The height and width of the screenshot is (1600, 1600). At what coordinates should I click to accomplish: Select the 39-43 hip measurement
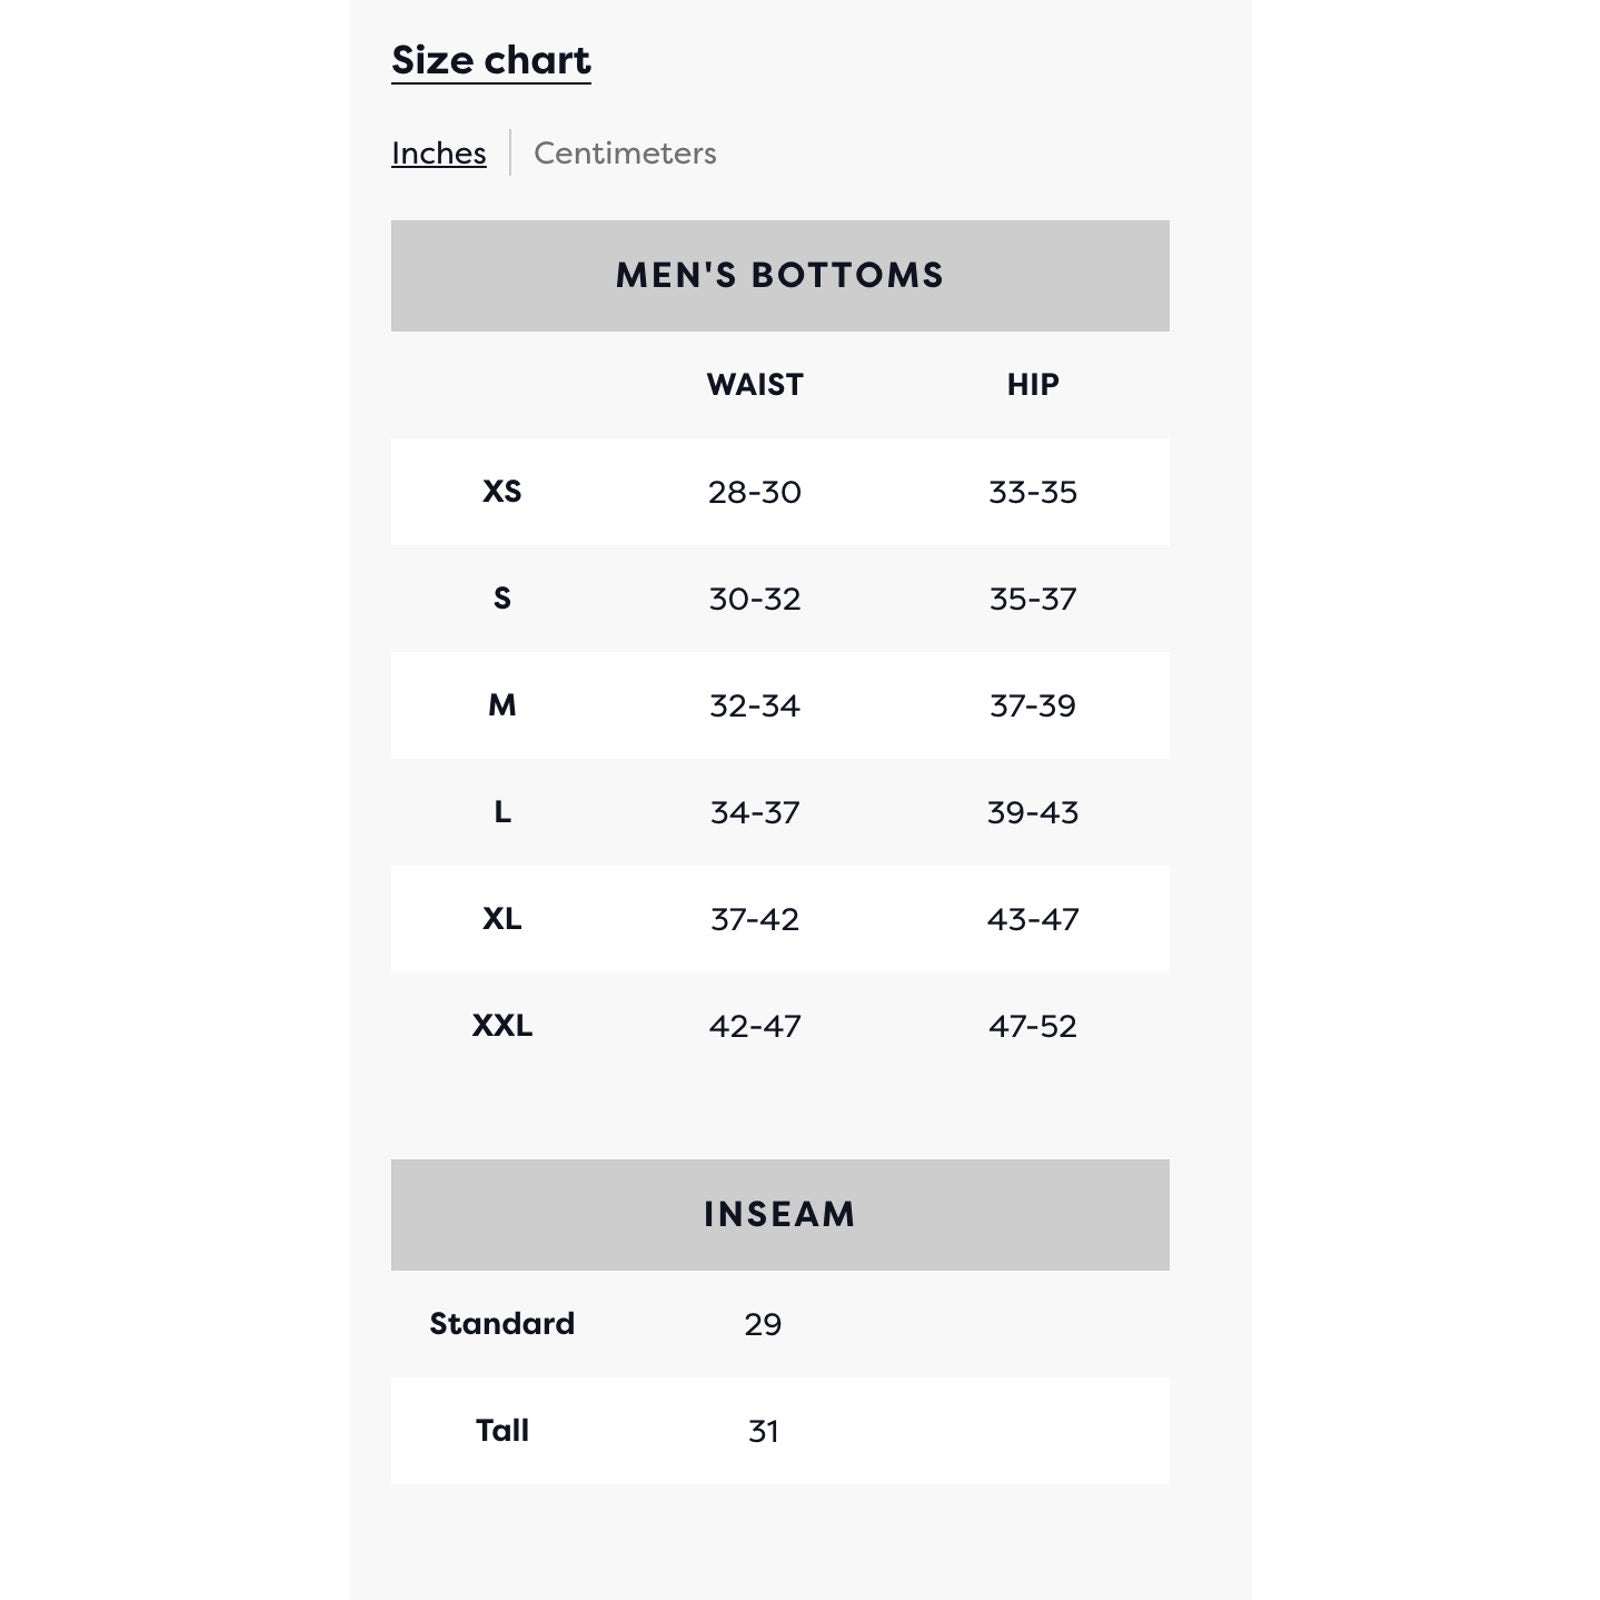click(x=1033, y=812)
